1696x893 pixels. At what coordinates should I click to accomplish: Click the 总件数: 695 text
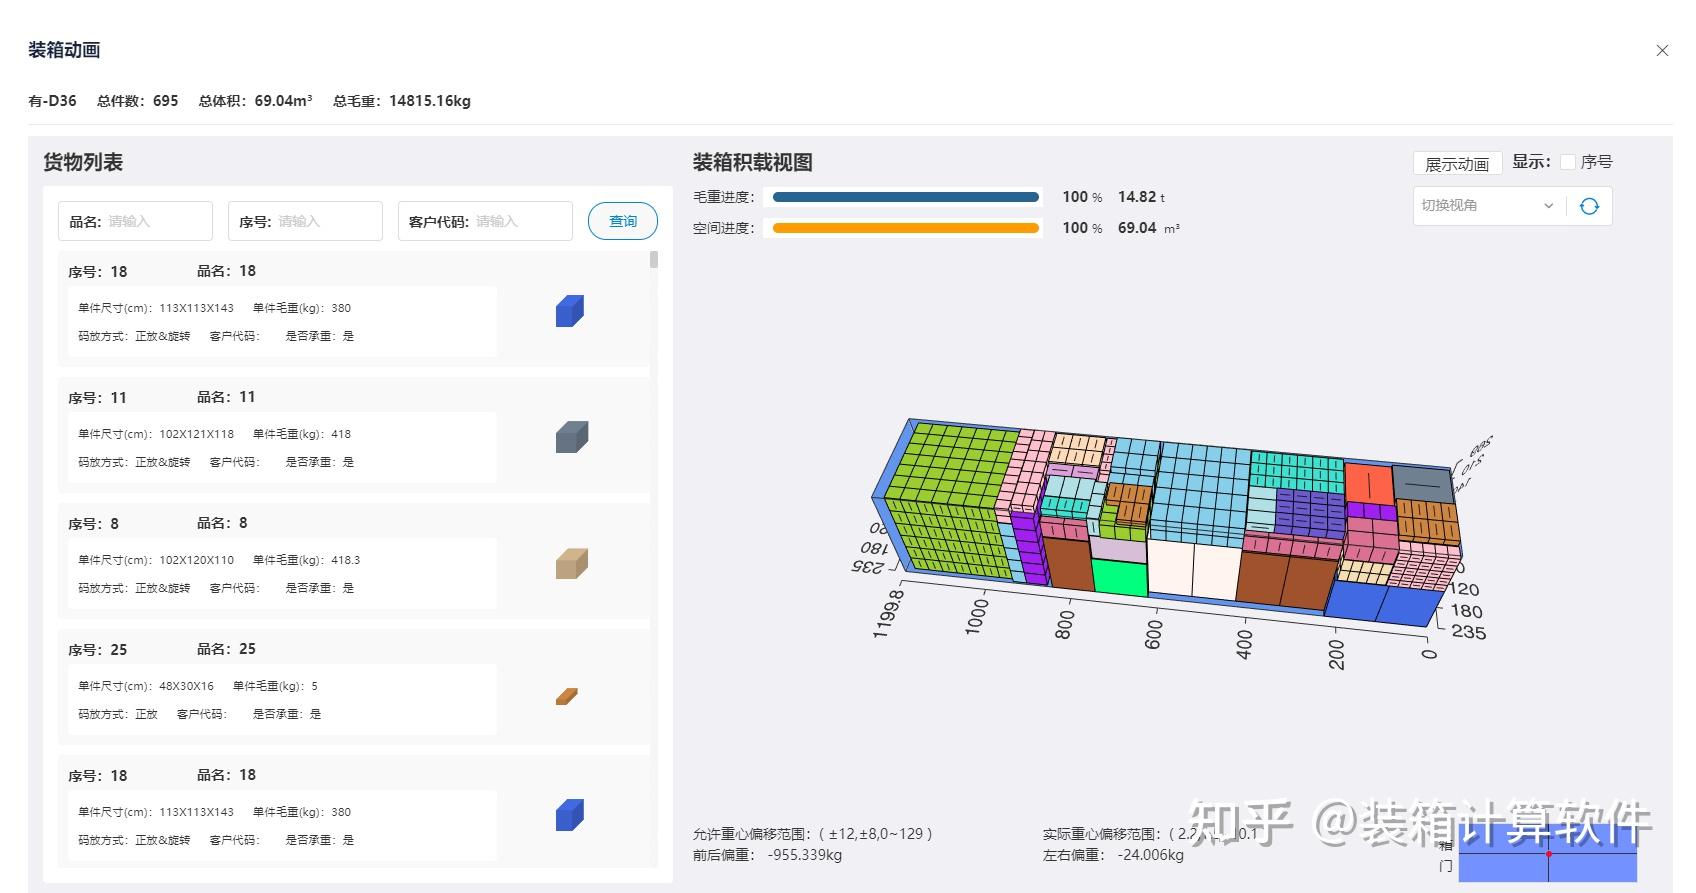click(138, 101)
